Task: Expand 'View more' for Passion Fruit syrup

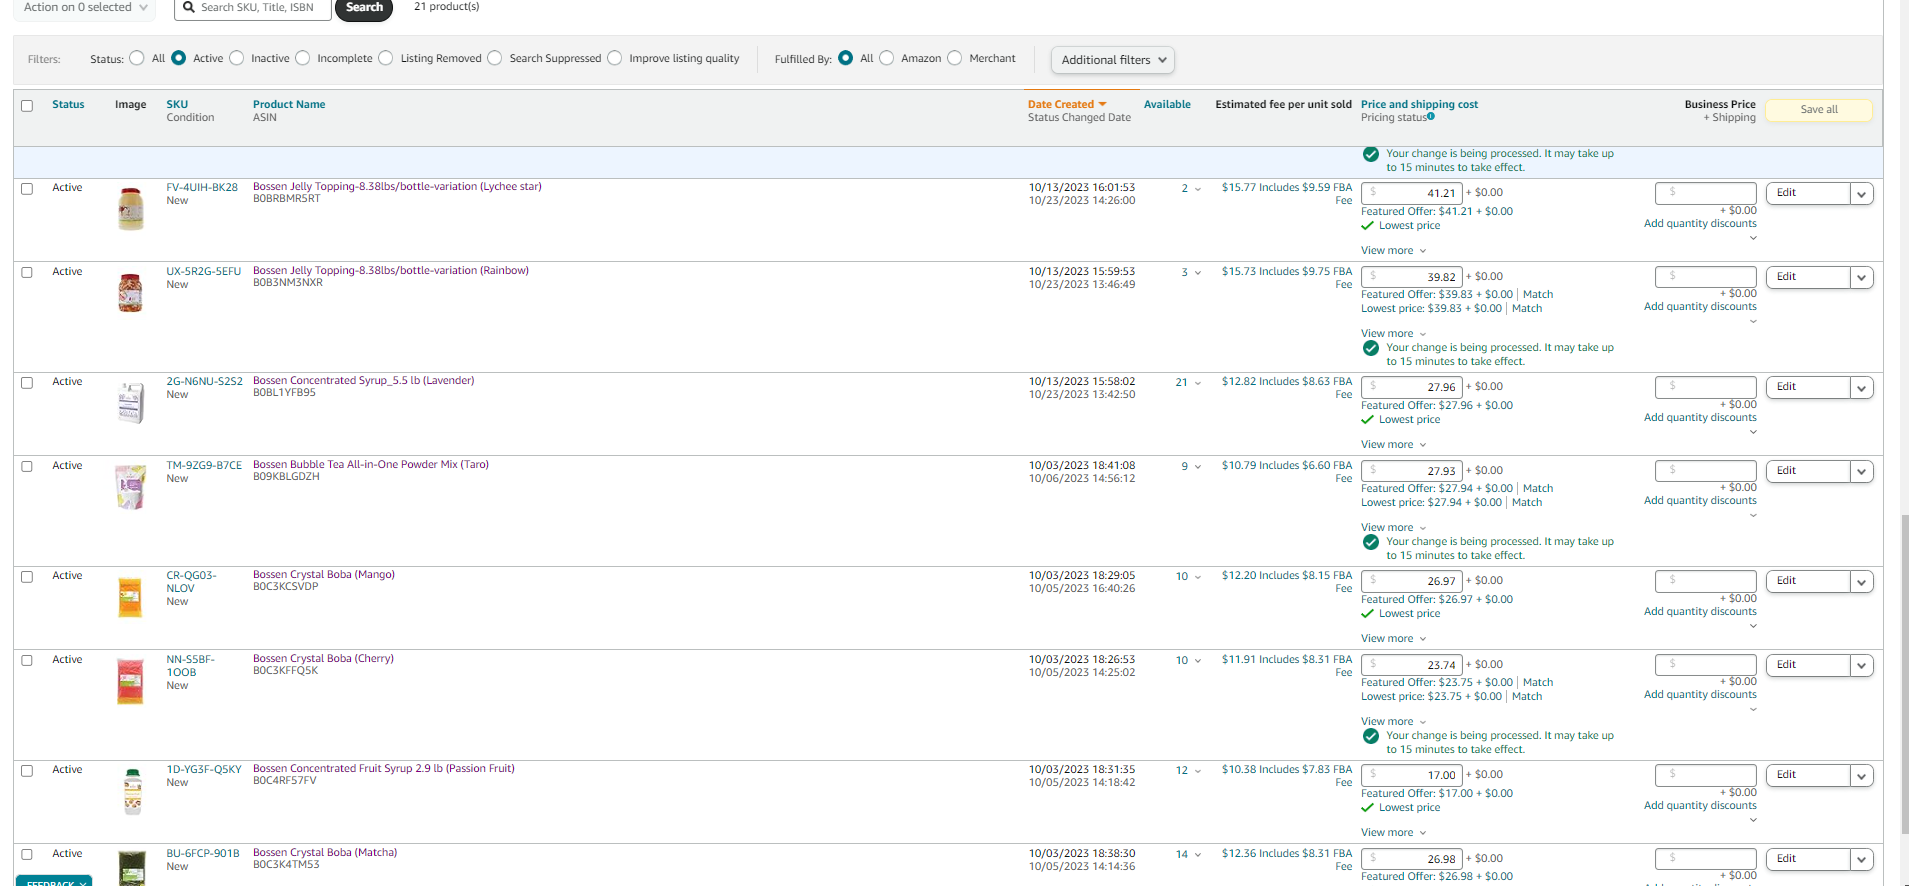Action: [x=1393, y=833]
